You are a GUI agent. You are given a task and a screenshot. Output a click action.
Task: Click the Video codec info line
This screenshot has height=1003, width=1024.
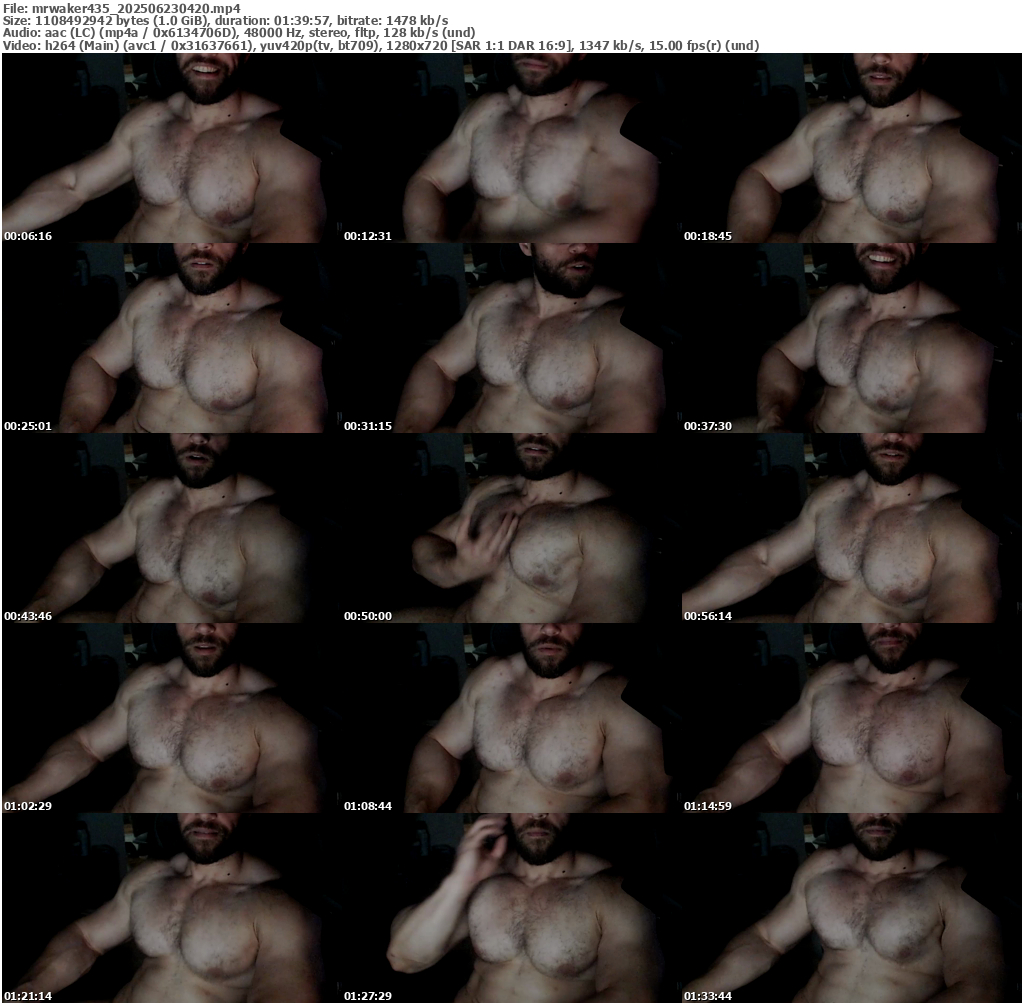coord(381,45)
